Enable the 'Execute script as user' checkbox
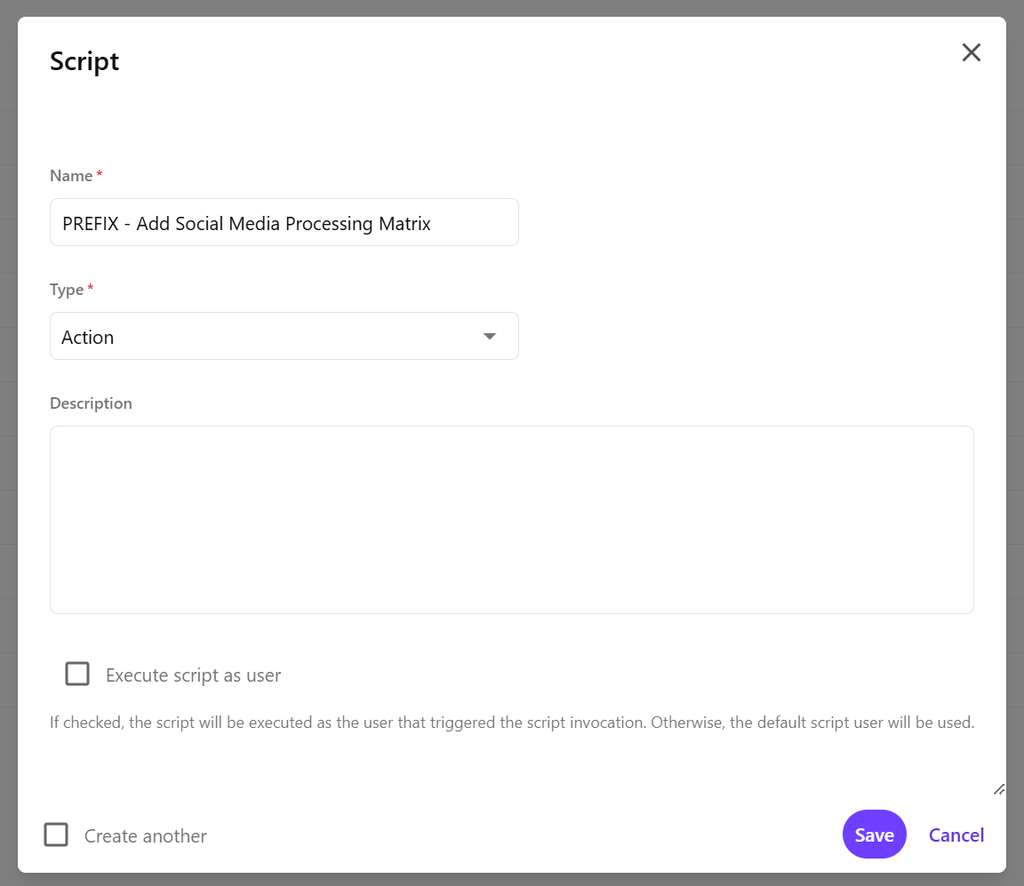 click(x=77, y=674)
